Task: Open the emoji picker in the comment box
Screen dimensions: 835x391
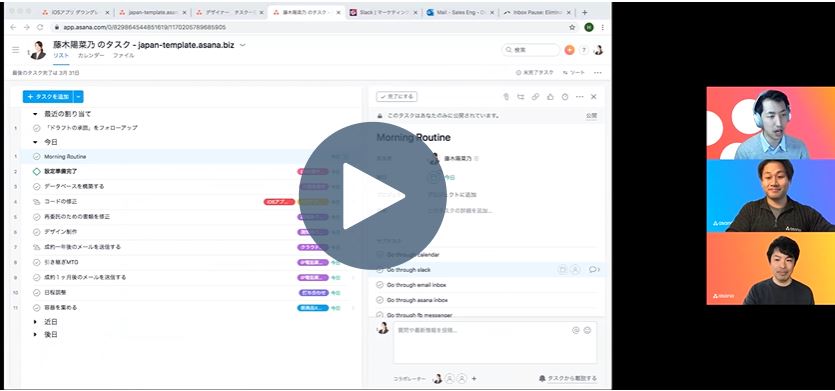Action: (587, 330)
